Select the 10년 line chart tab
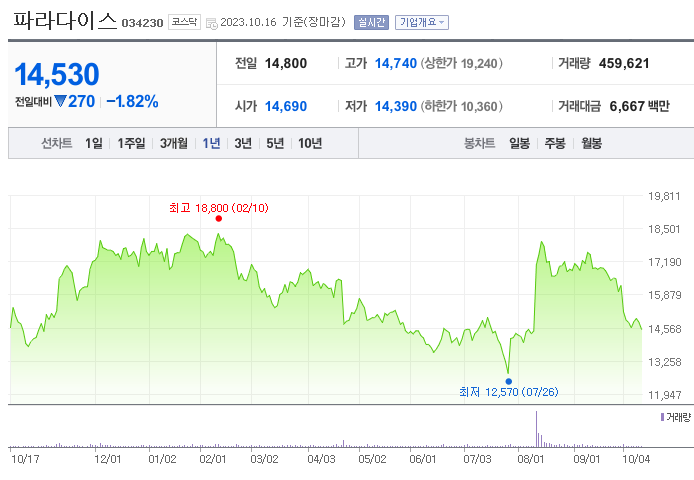This screenshot has width=694, height=480. (x=310, y=143)
